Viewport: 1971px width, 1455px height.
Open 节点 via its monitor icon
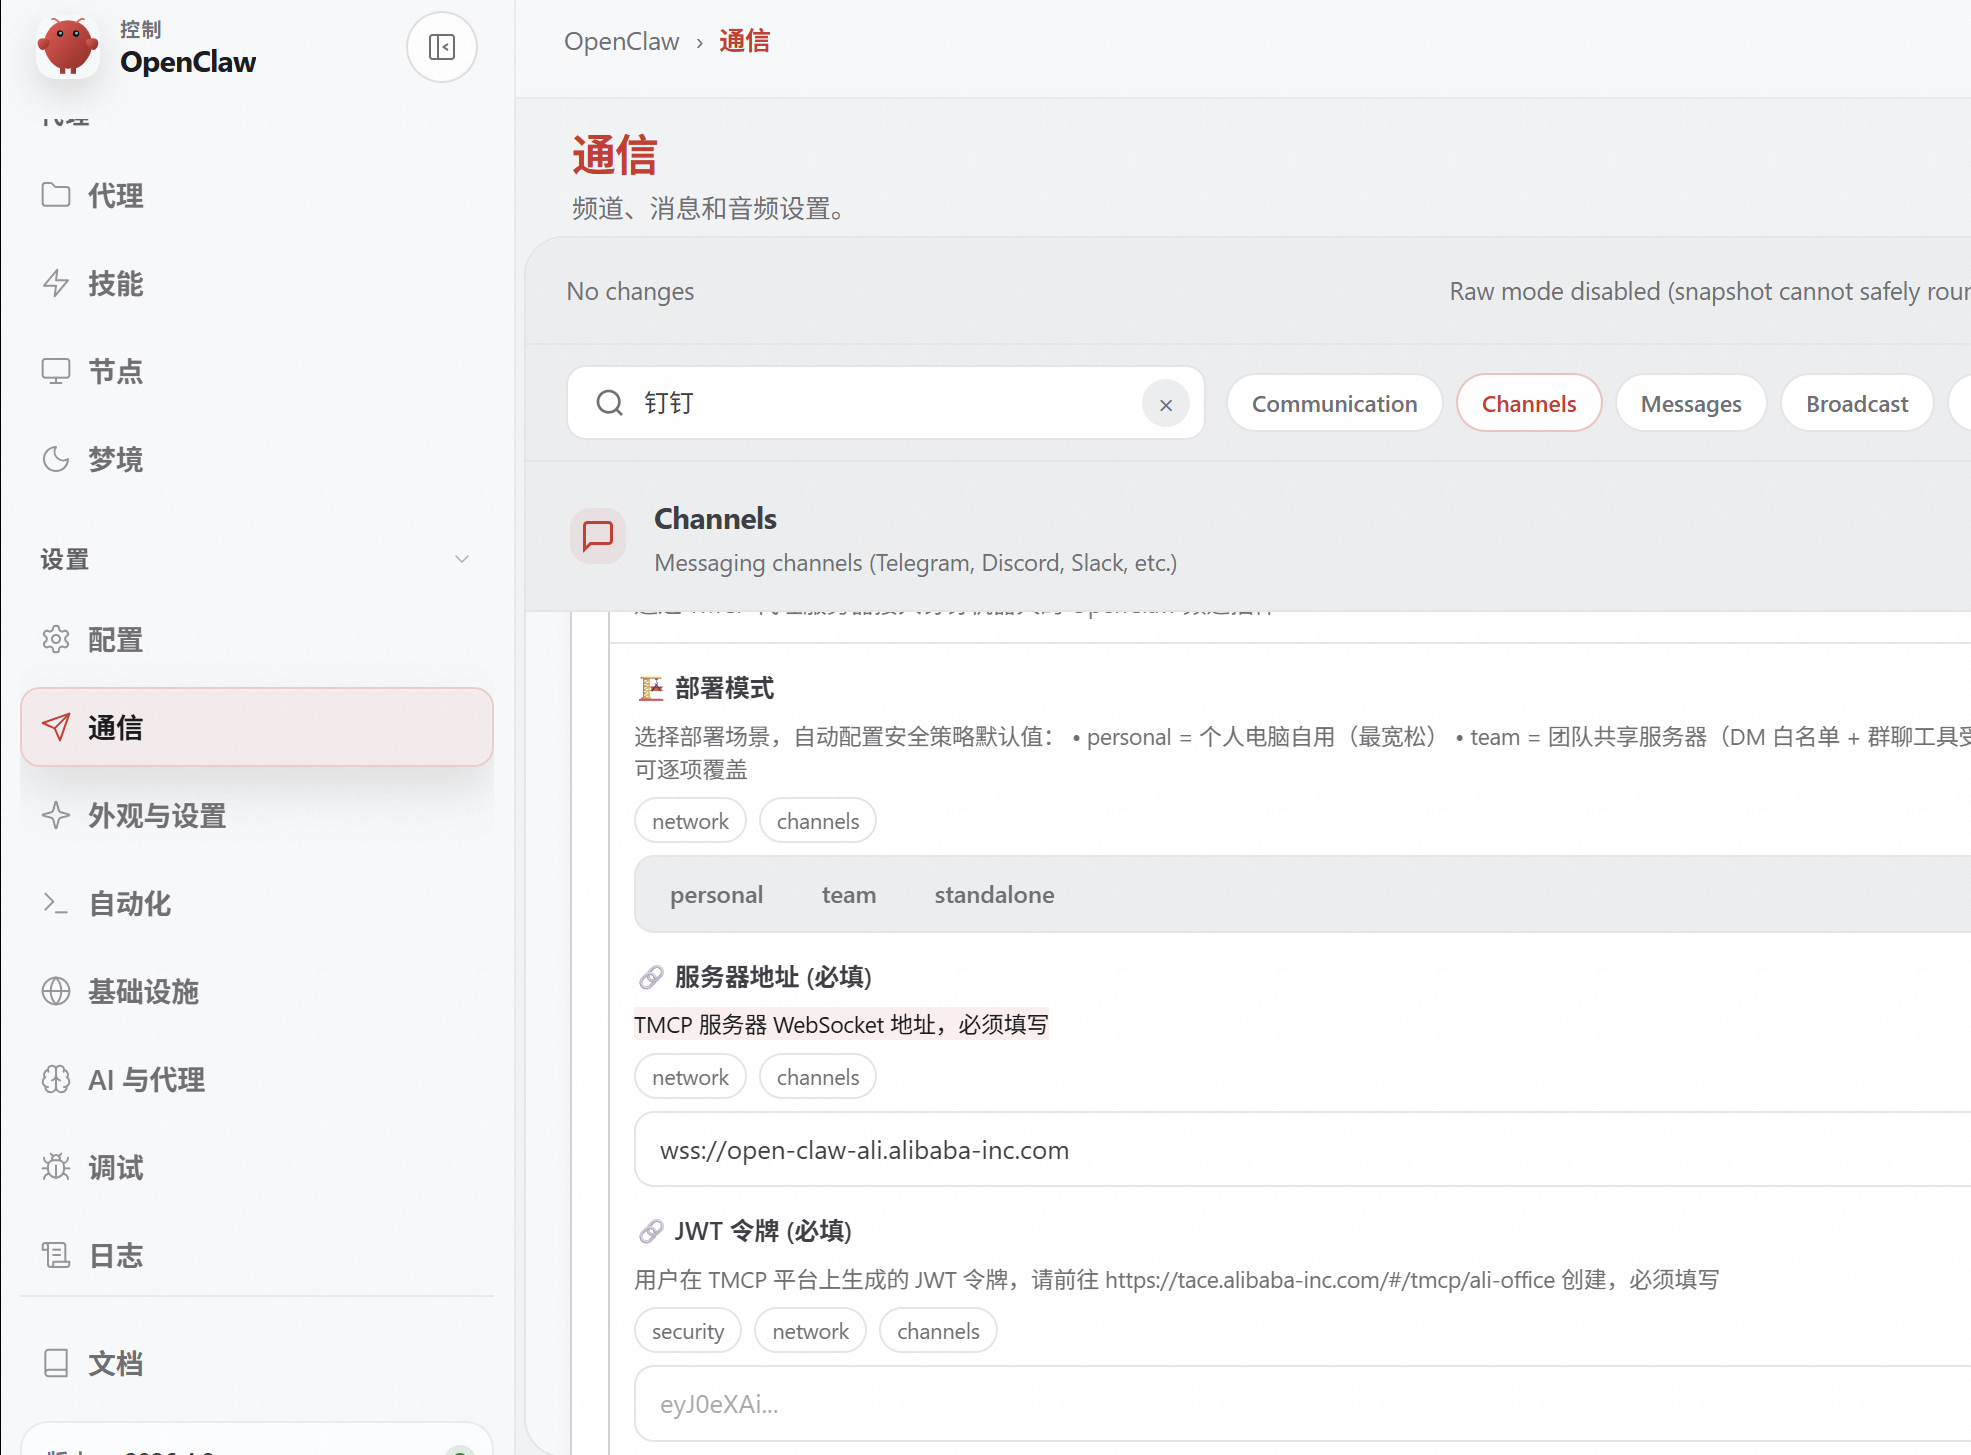tap(56, 371)
